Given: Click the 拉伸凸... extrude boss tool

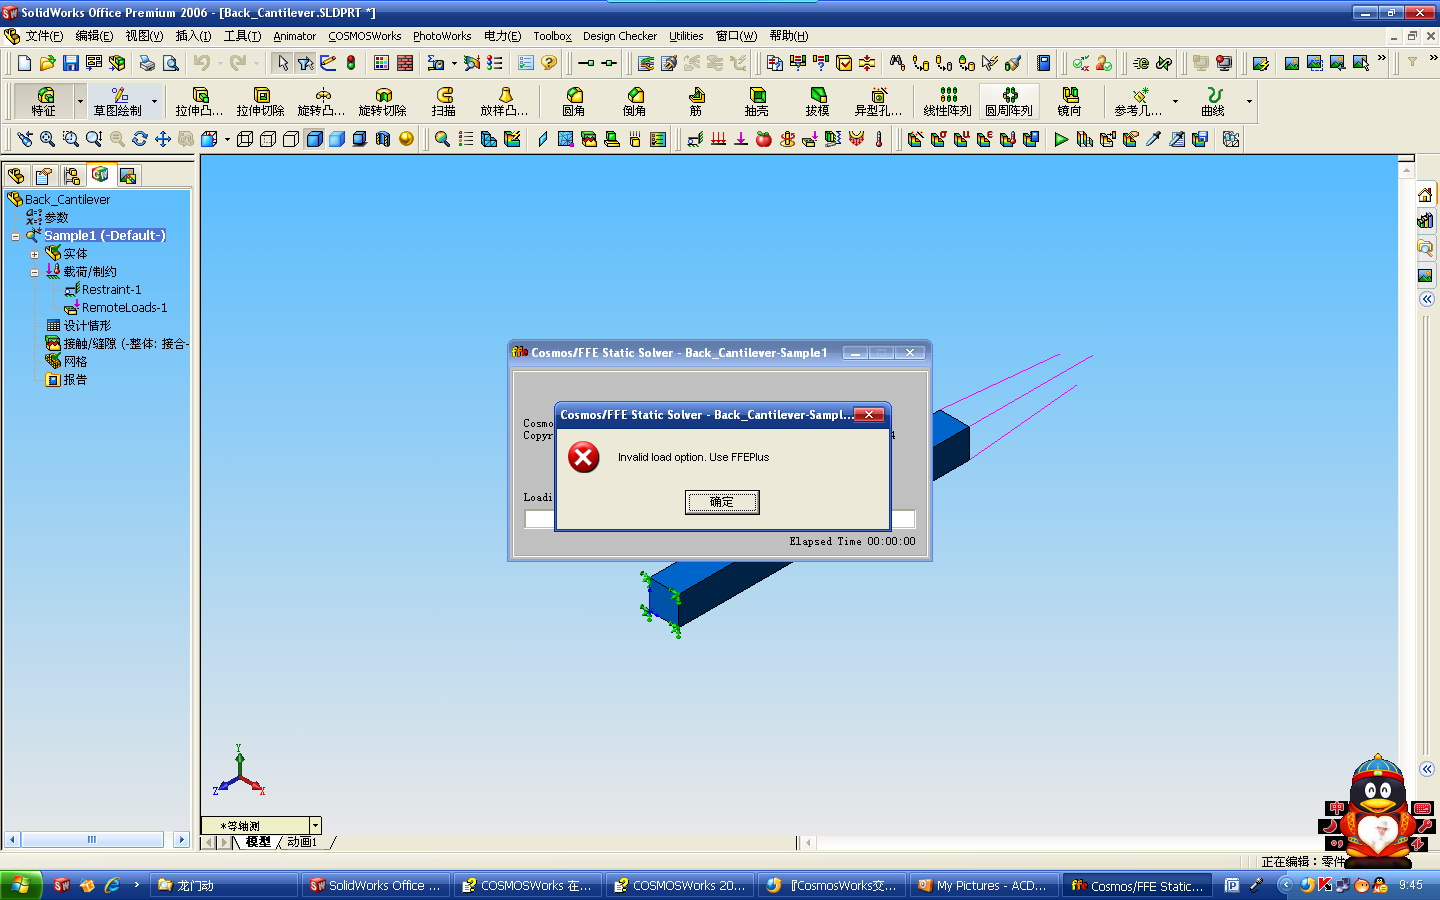Looking at the screenshot, I should pyautogui.click(x=200, y=101).
